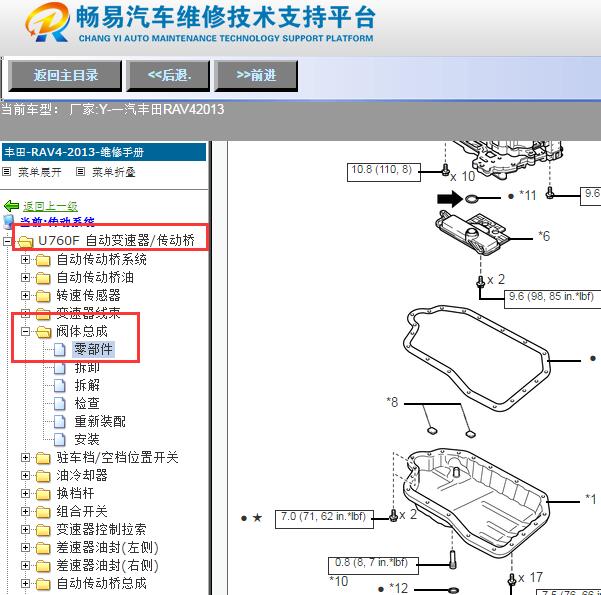Expand the 变速器控制拉索 folder
Screen dimensions: 601x595
[x=25, y=529]
